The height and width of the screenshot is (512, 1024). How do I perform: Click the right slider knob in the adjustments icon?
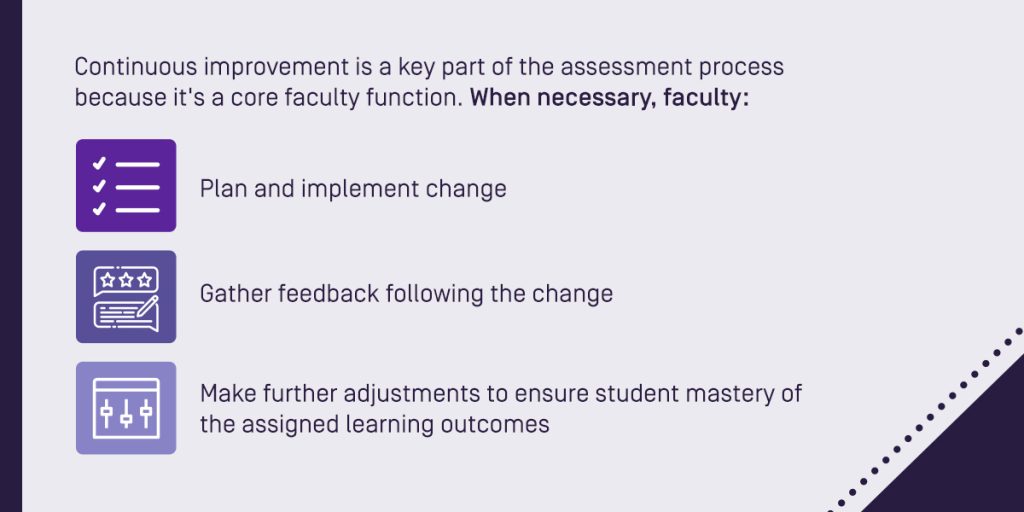point(146,411)
